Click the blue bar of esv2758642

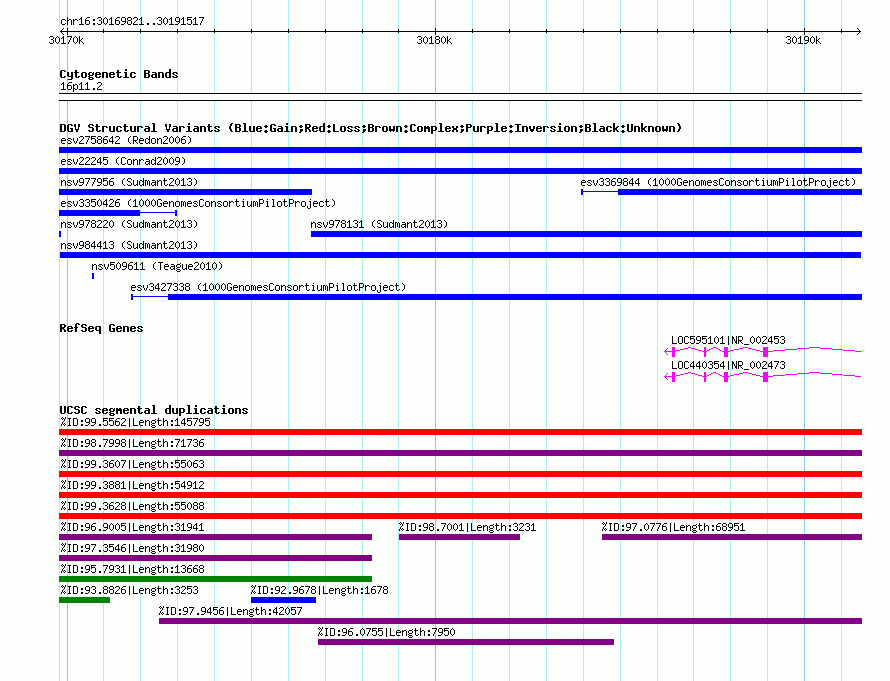(460, 150)
